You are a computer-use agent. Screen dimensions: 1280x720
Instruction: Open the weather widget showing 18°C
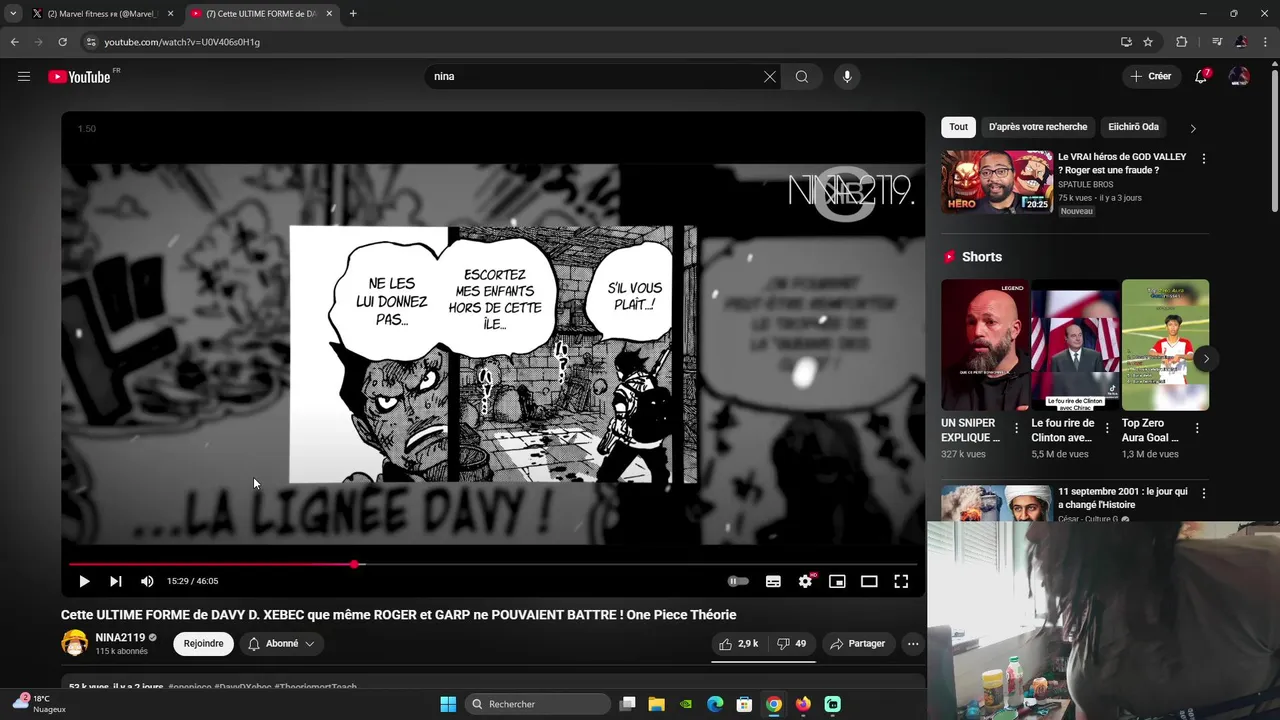40,703
